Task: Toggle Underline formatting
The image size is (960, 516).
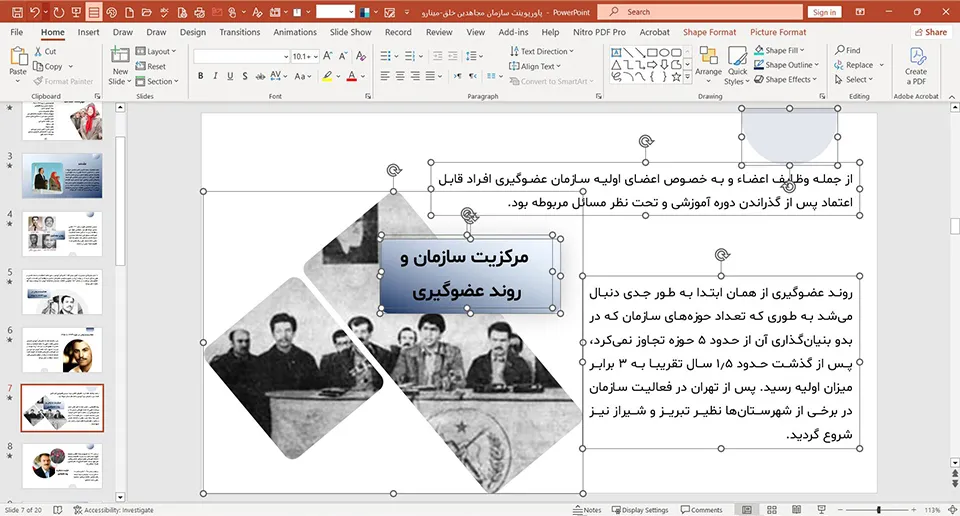Action: [x=230, y=76]
